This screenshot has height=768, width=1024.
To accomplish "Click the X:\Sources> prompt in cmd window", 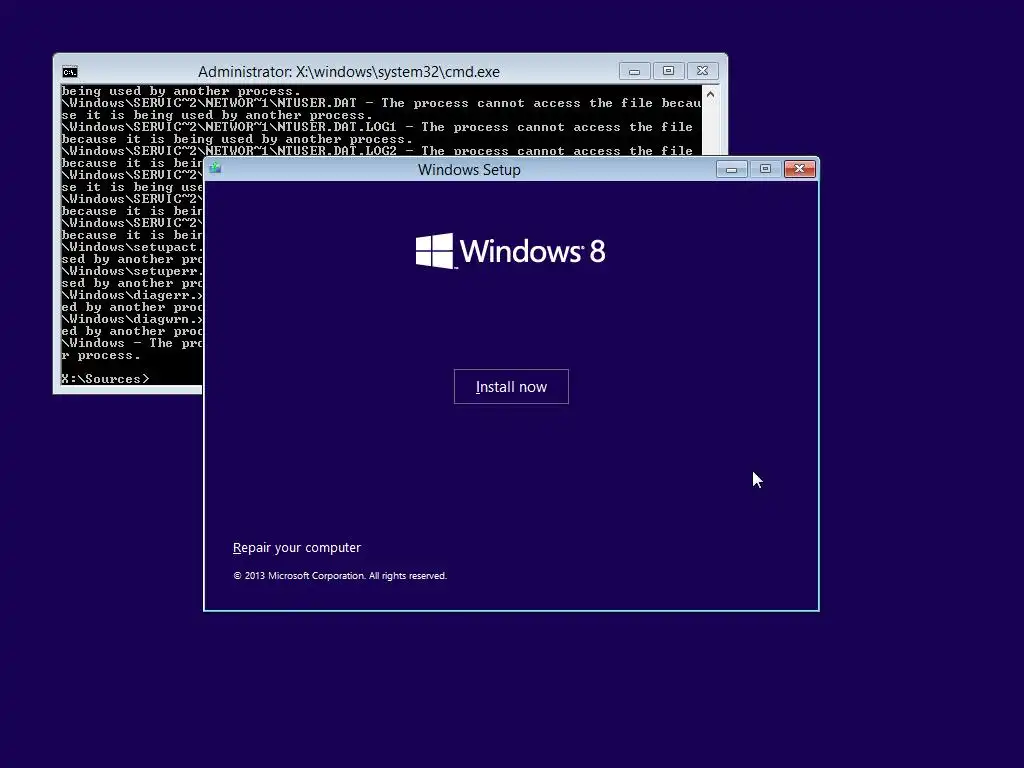I will 105,379.
